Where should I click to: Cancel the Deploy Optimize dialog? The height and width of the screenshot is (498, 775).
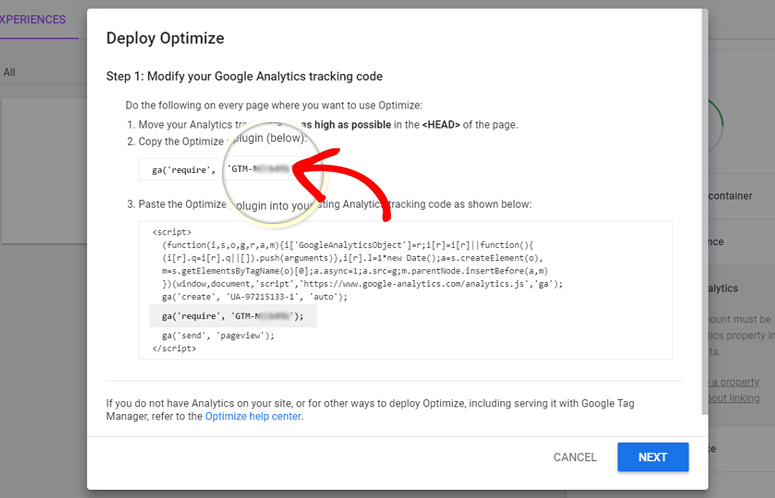[574, 457]
